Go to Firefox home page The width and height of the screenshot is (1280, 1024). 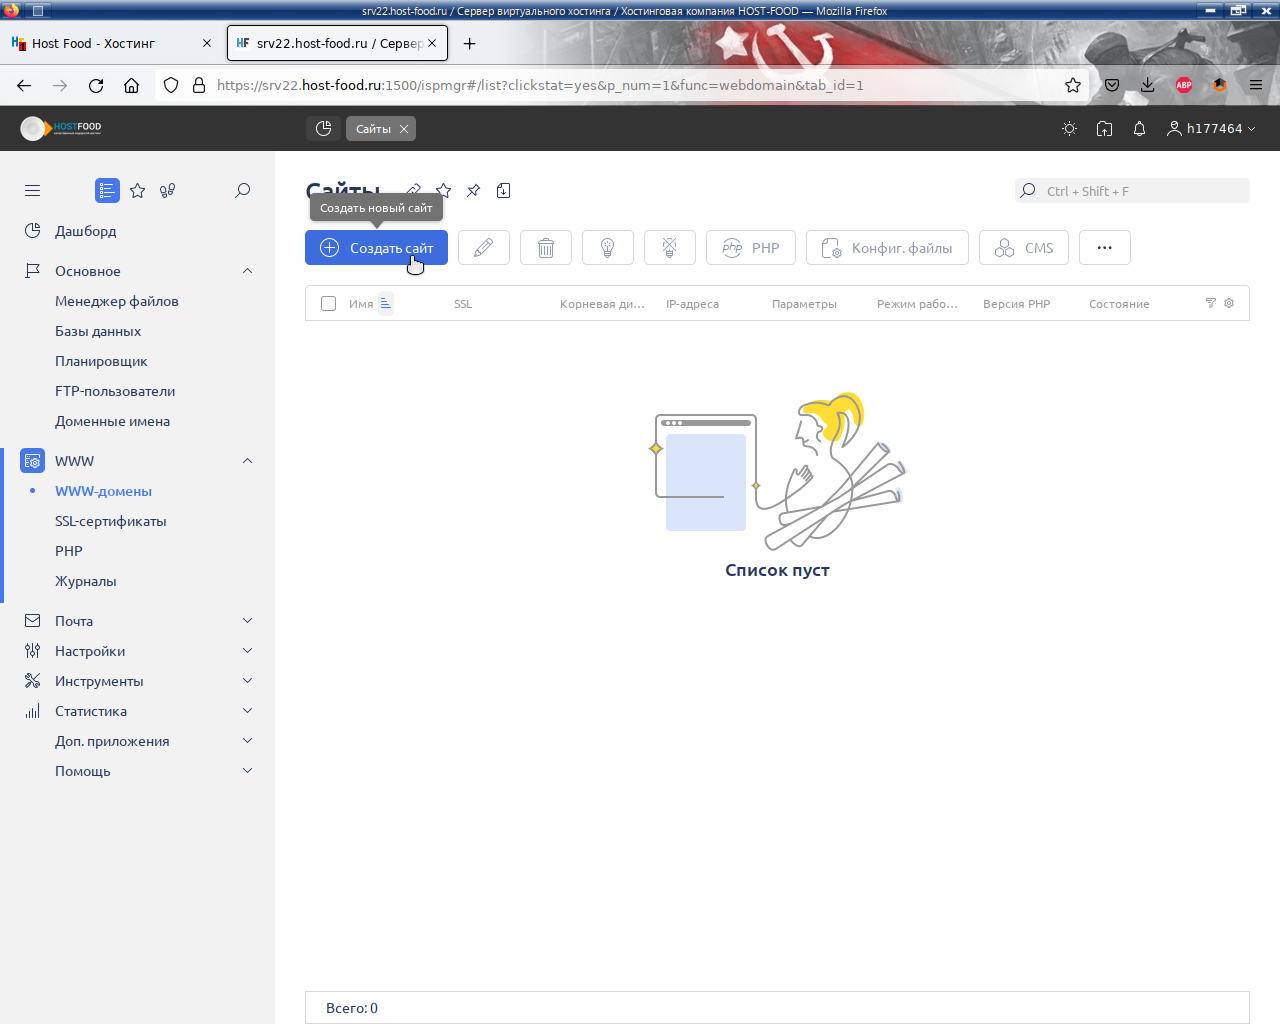point(132,85)
